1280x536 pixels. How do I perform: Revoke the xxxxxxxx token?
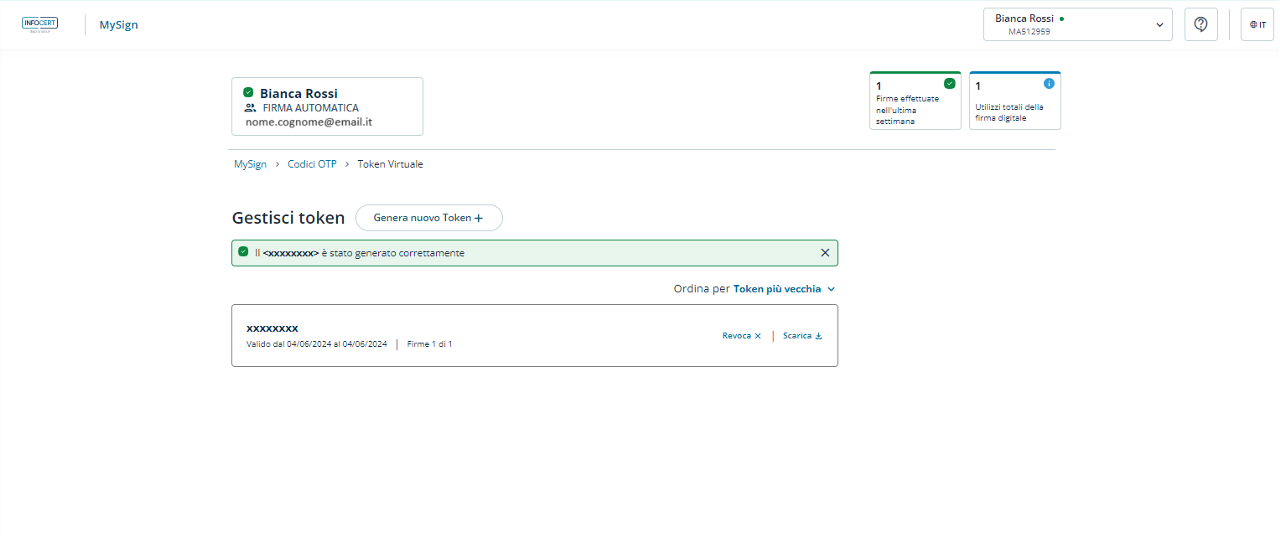[741, 336]
